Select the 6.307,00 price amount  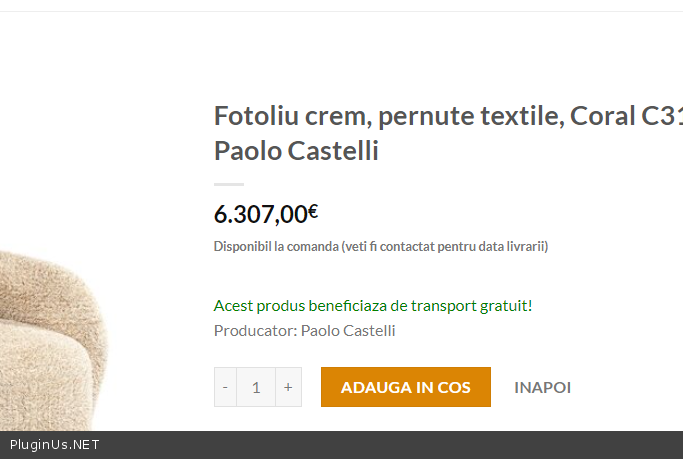tap(260, 214)
